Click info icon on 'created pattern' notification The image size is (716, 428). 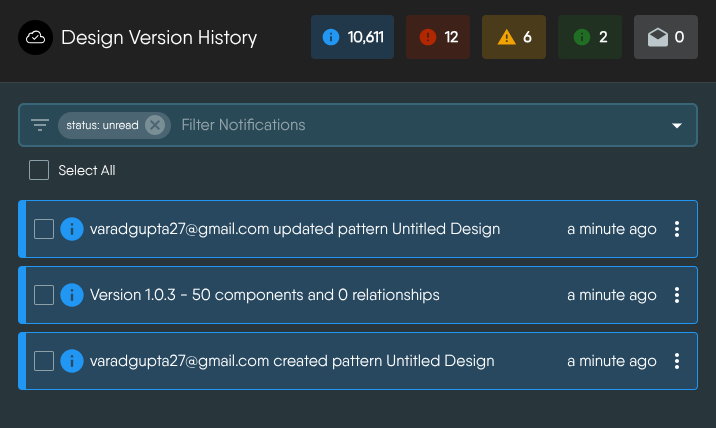pyautogui.click(x=72, y=361)
